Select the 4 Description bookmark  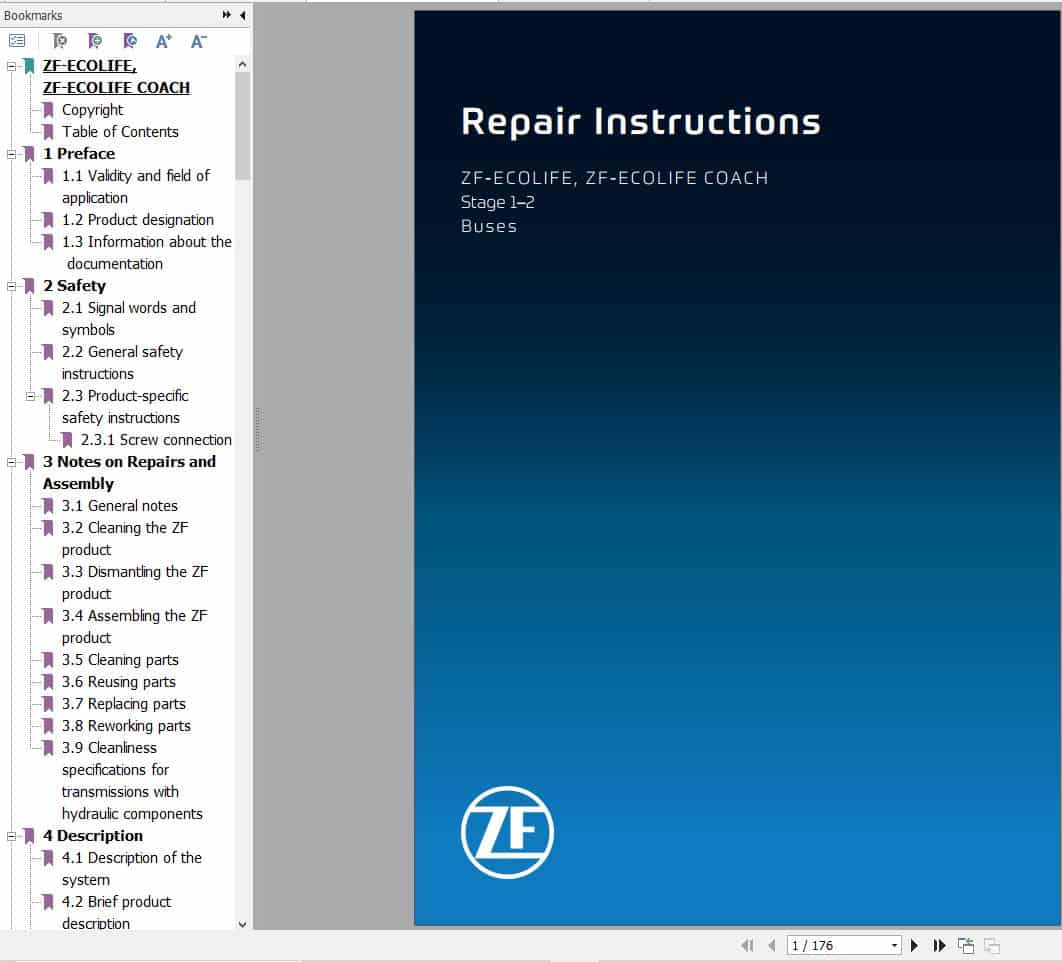coord(93,835)
